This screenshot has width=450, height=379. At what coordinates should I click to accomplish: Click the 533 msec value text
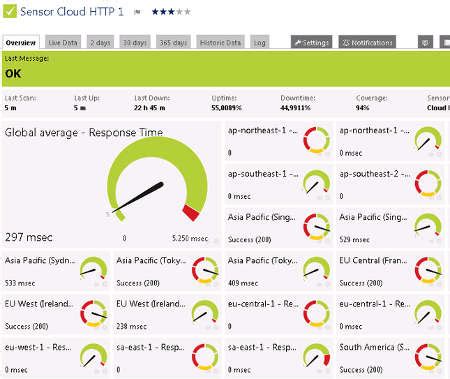tap(20, 283)
